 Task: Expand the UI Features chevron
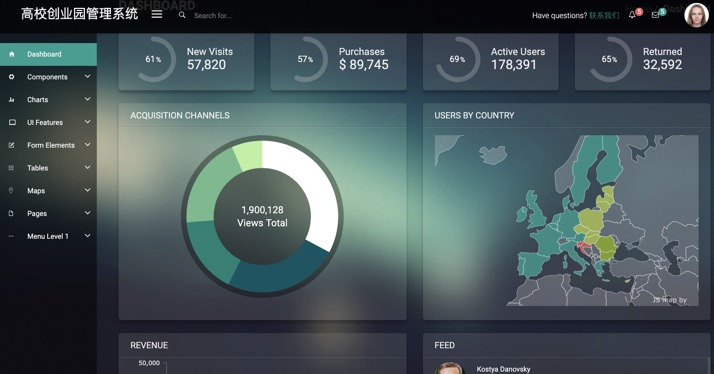(x=87, y=122)
